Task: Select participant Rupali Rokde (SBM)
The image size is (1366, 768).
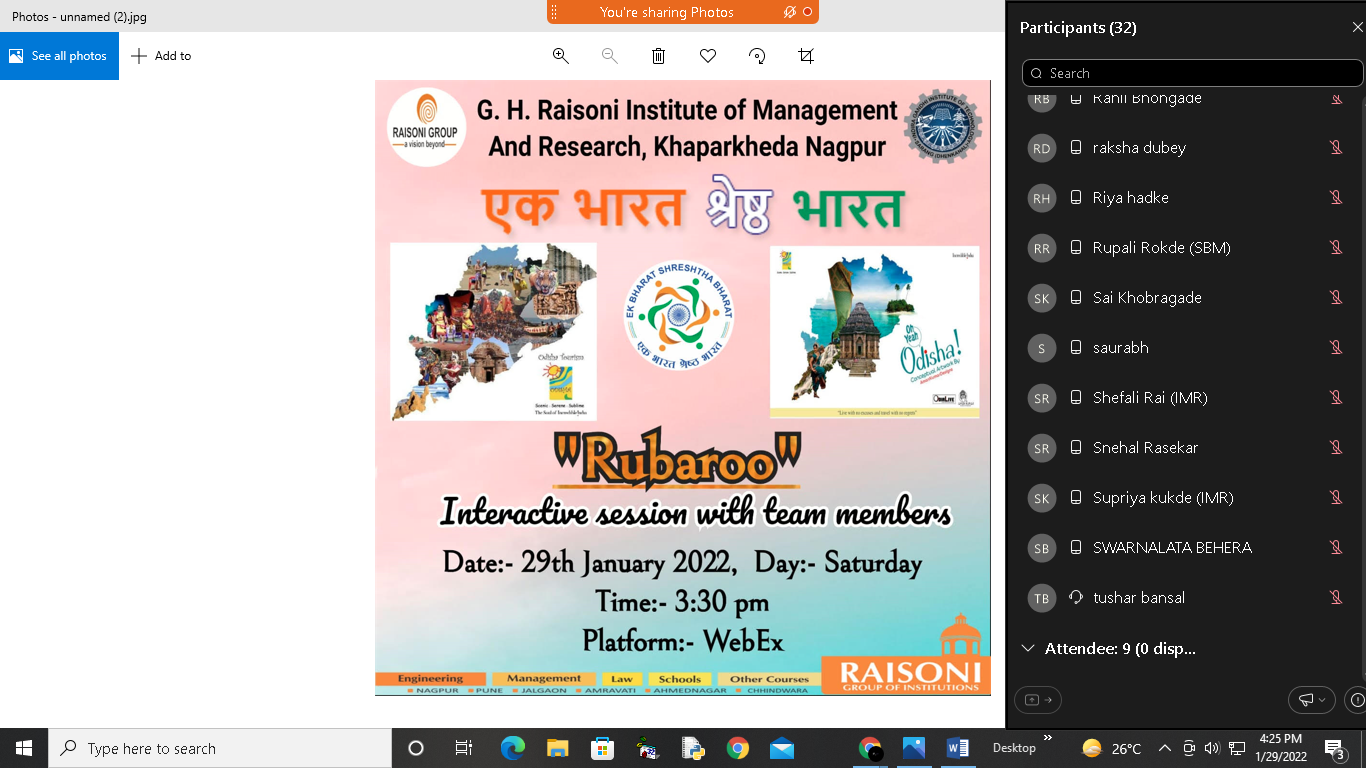Action: pyautogui.click(x=1185, y=248)
